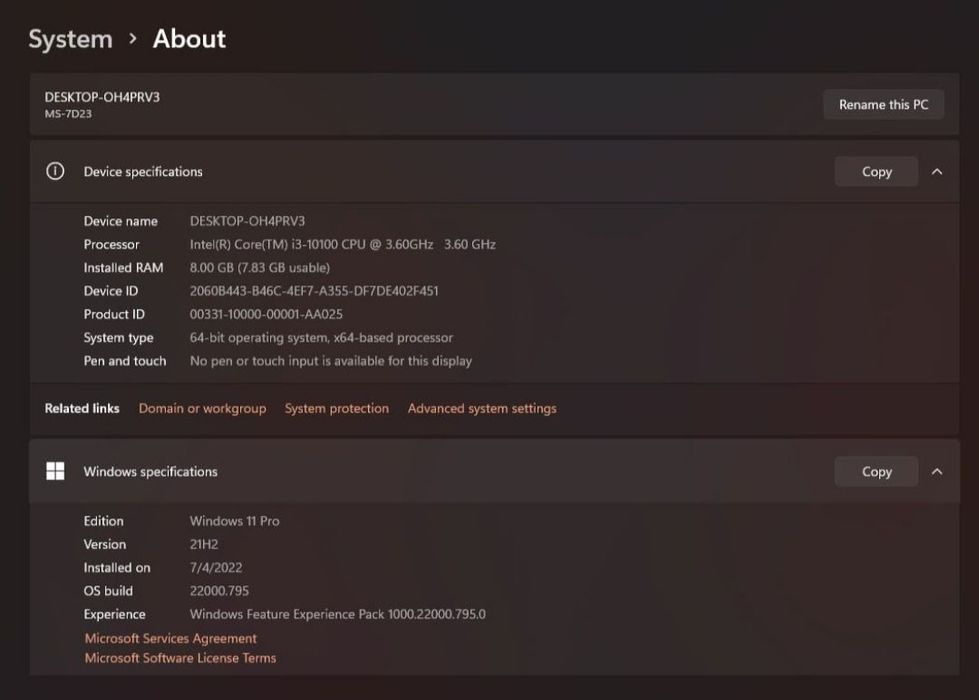Select the No pen or touch input text
This screenshot has height=700, width=979.
point(331,361)
